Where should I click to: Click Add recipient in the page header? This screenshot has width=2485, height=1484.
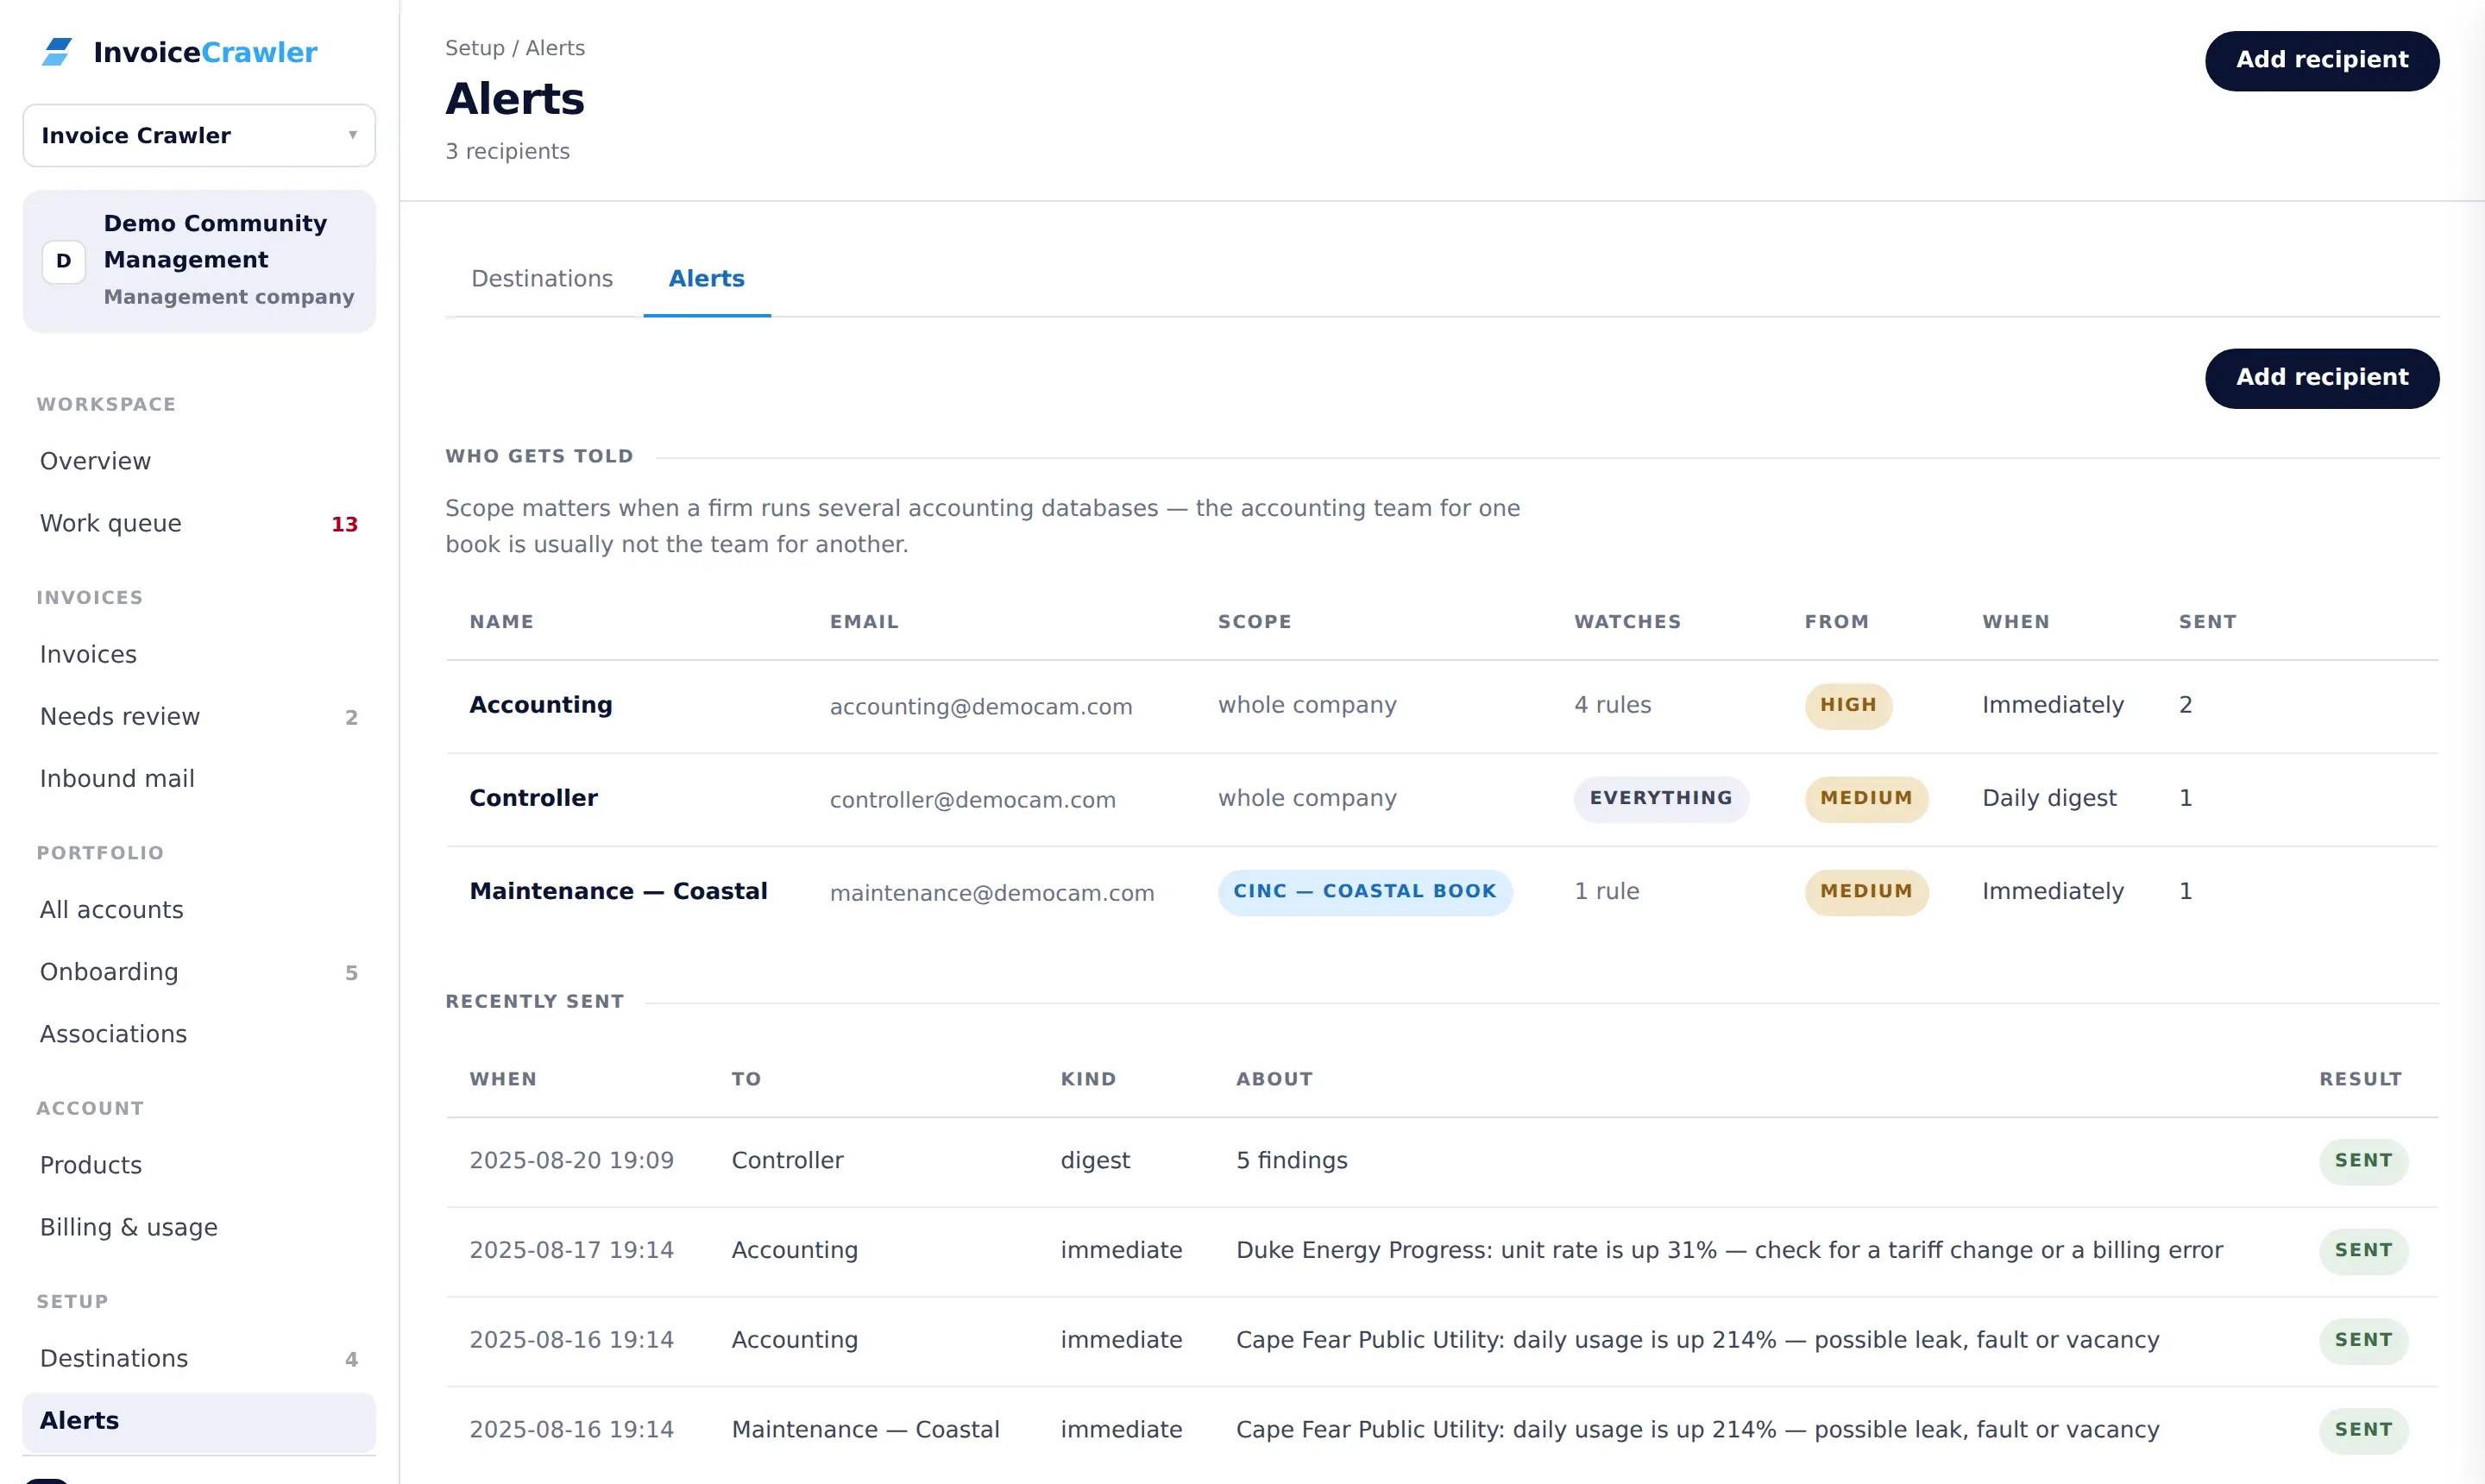click(2322, 60)
